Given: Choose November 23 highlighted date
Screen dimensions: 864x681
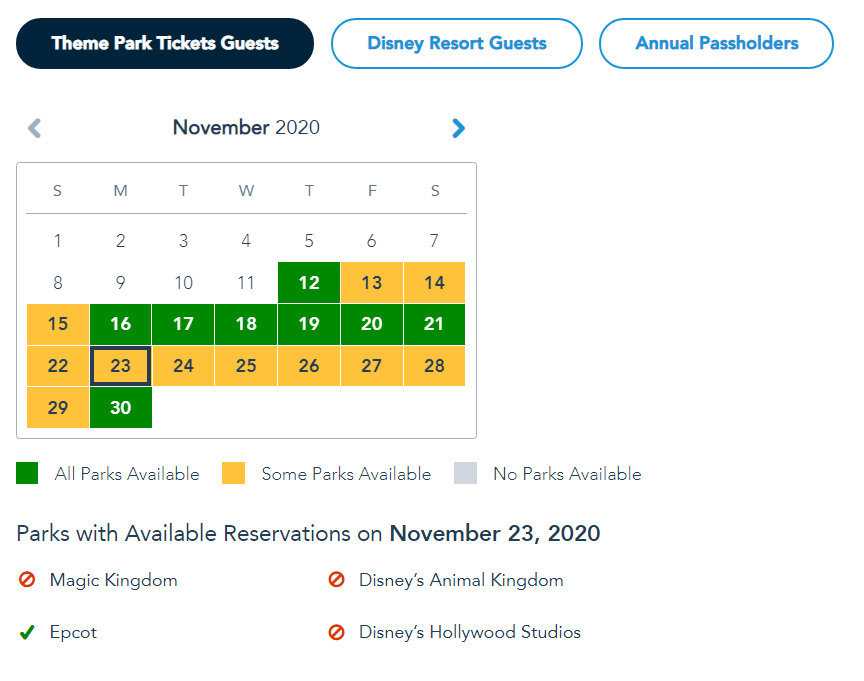Looking at the screenshot, I should tap(121, 366).
